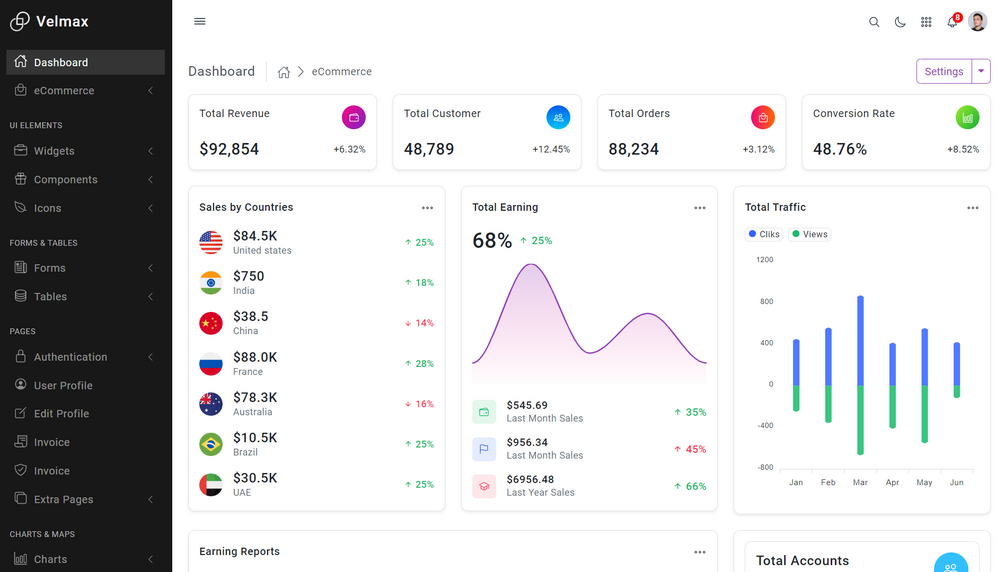Open the apps grid icon

pos(926,22)
